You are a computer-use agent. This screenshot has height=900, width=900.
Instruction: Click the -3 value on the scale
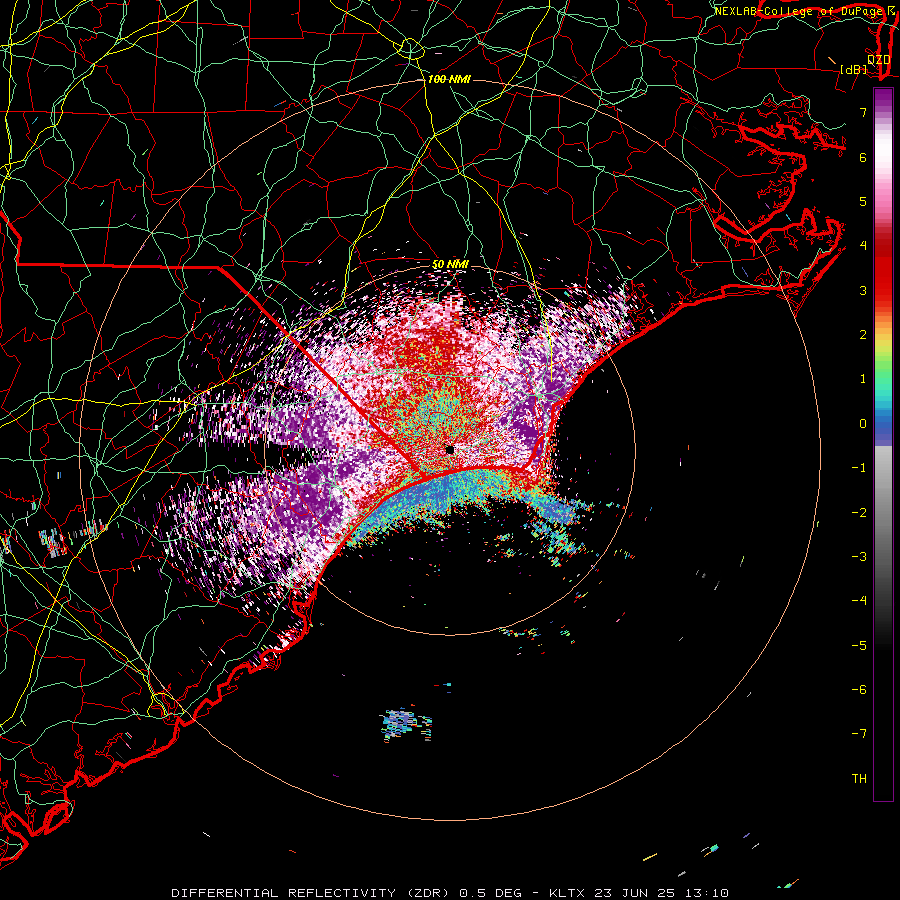pos(859,557)
